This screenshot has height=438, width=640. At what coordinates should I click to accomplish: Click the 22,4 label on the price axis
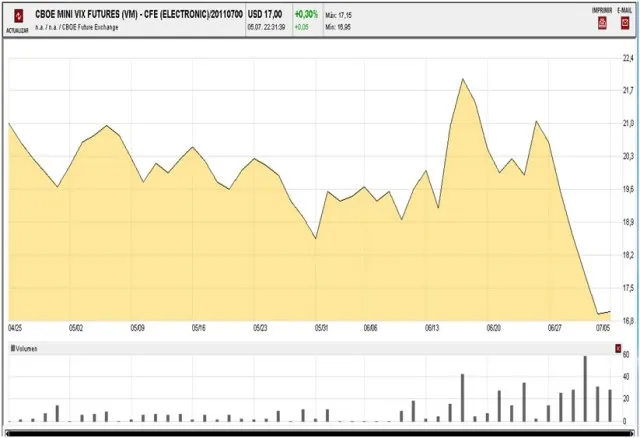point(628,58)
